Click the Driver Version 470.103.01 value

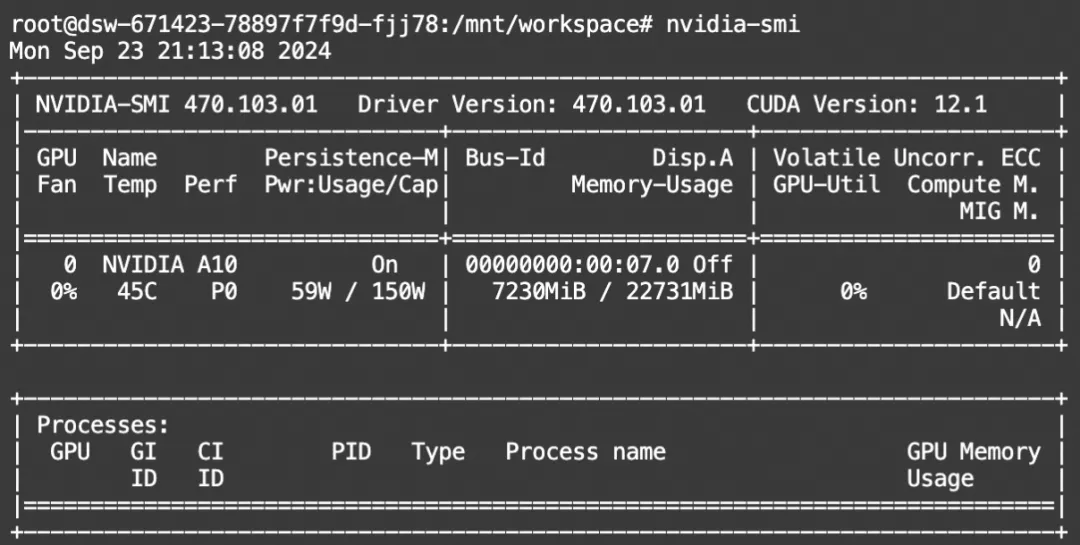(x=638, y=104)
